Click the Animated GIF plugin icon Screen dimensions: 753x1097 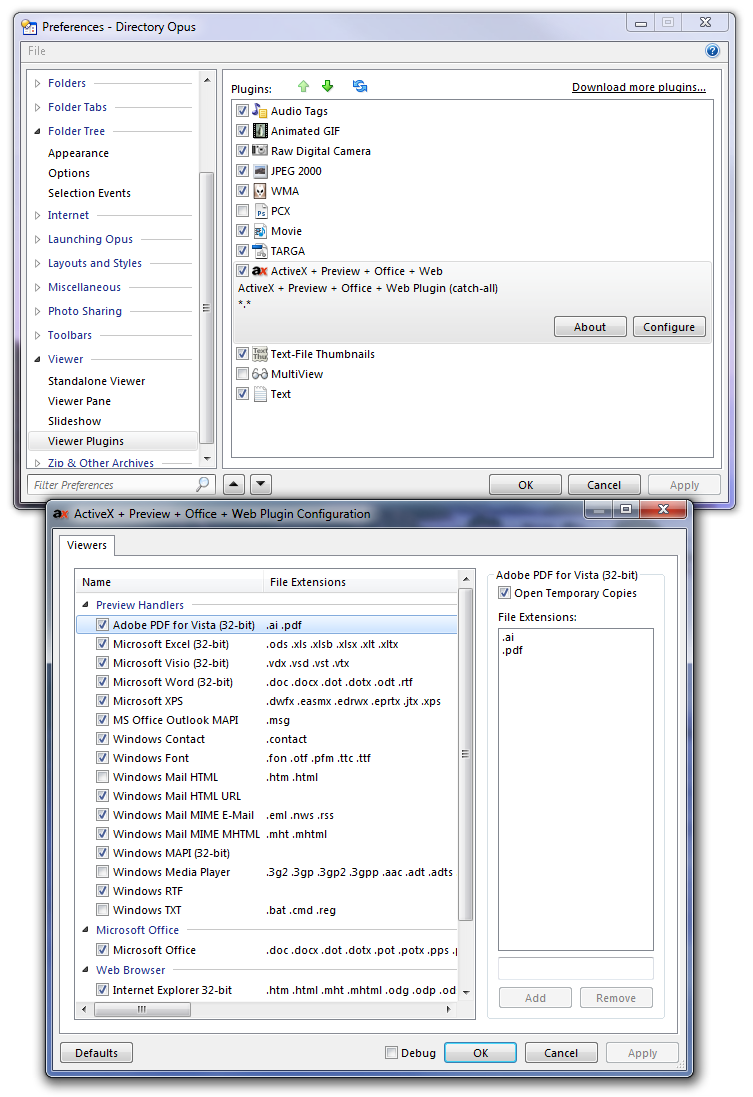[x=260, y=131]
